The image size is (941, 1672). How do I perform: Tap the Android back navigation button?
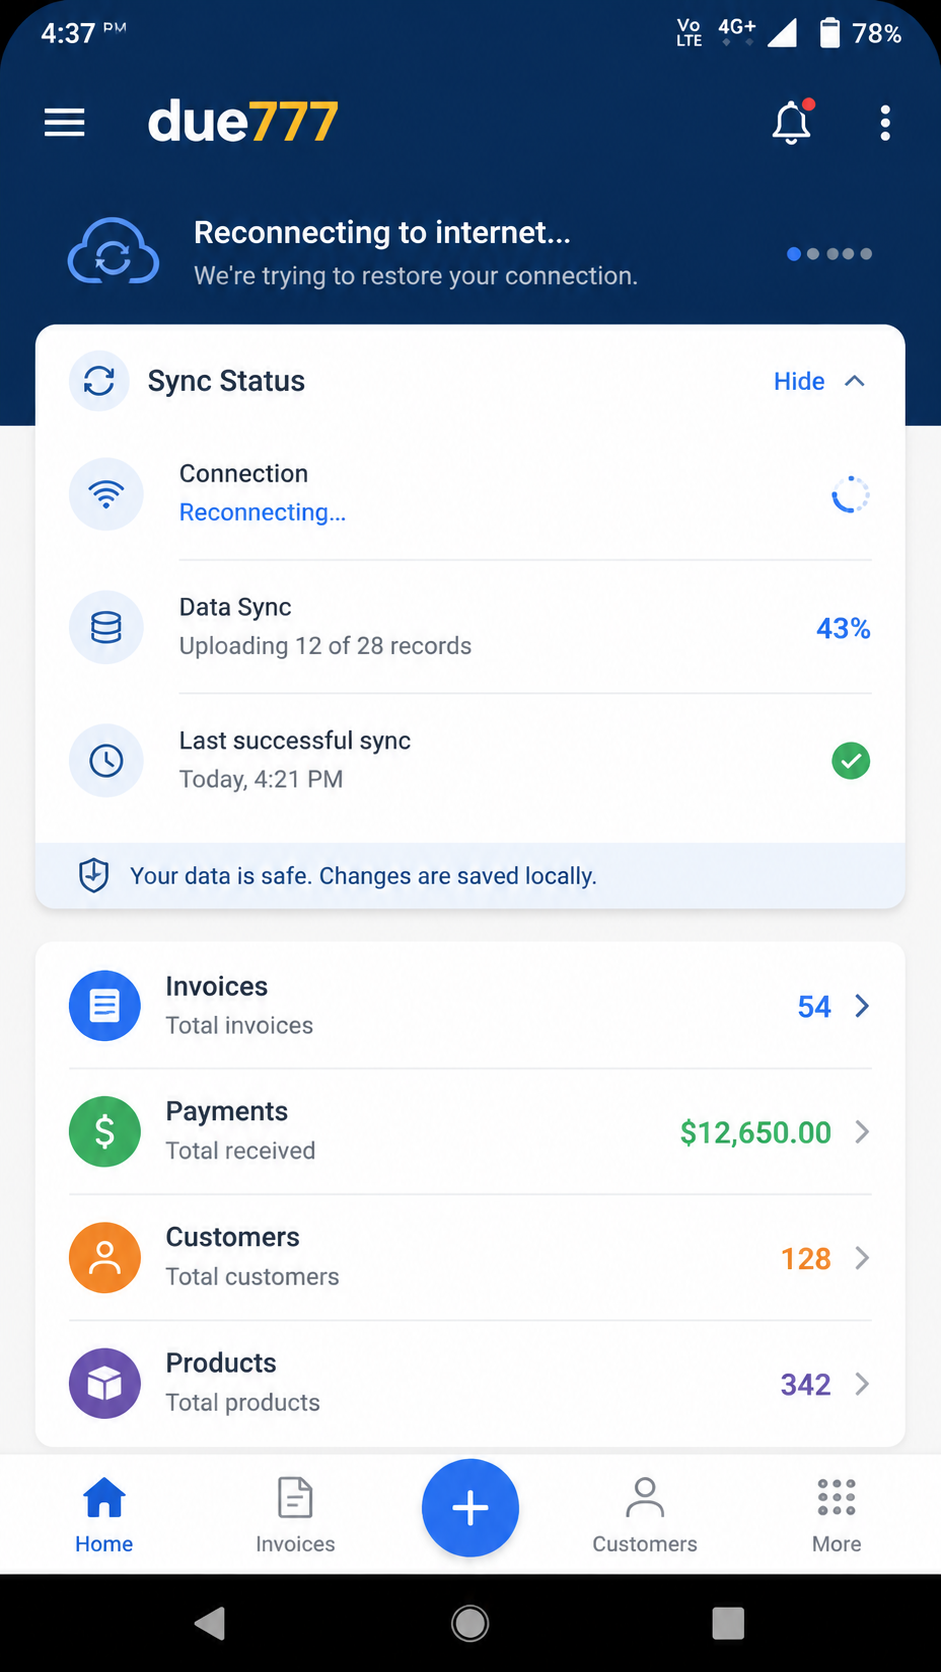210,1623
